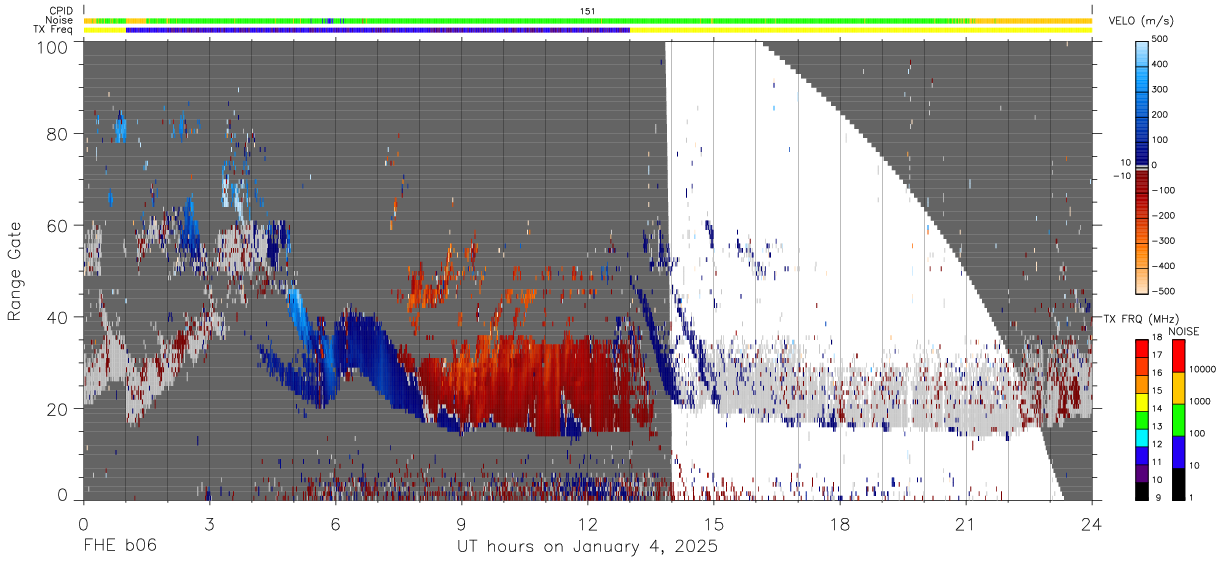Click y-axis tick label '40'
Image resolution: width=1228 pixels, height=567 pixels.
click(59, 317)
